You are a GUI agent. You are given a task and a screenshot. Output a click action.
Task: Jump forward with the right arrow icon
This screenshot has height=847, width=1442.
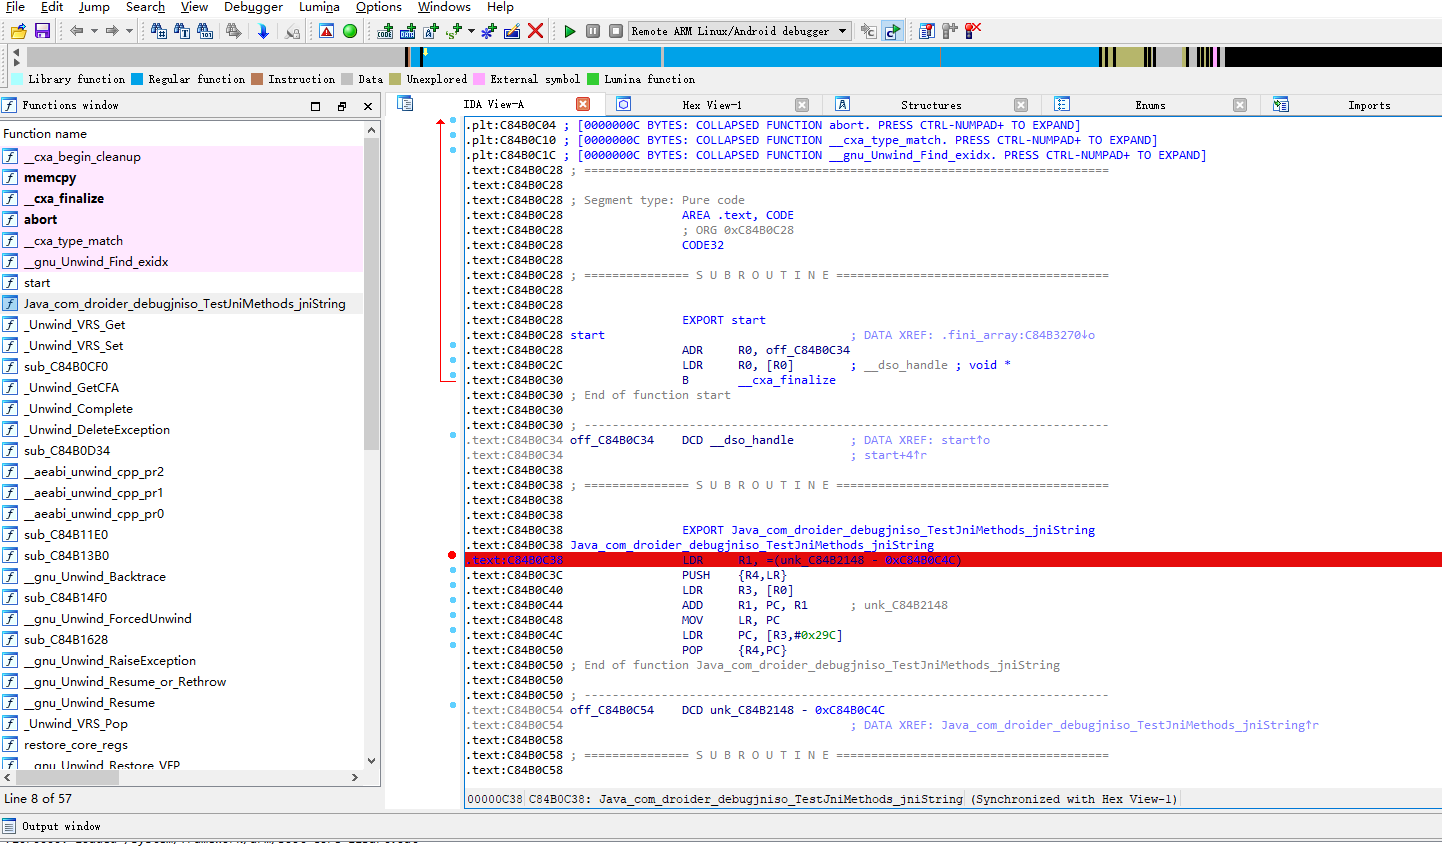click(111, 31)
